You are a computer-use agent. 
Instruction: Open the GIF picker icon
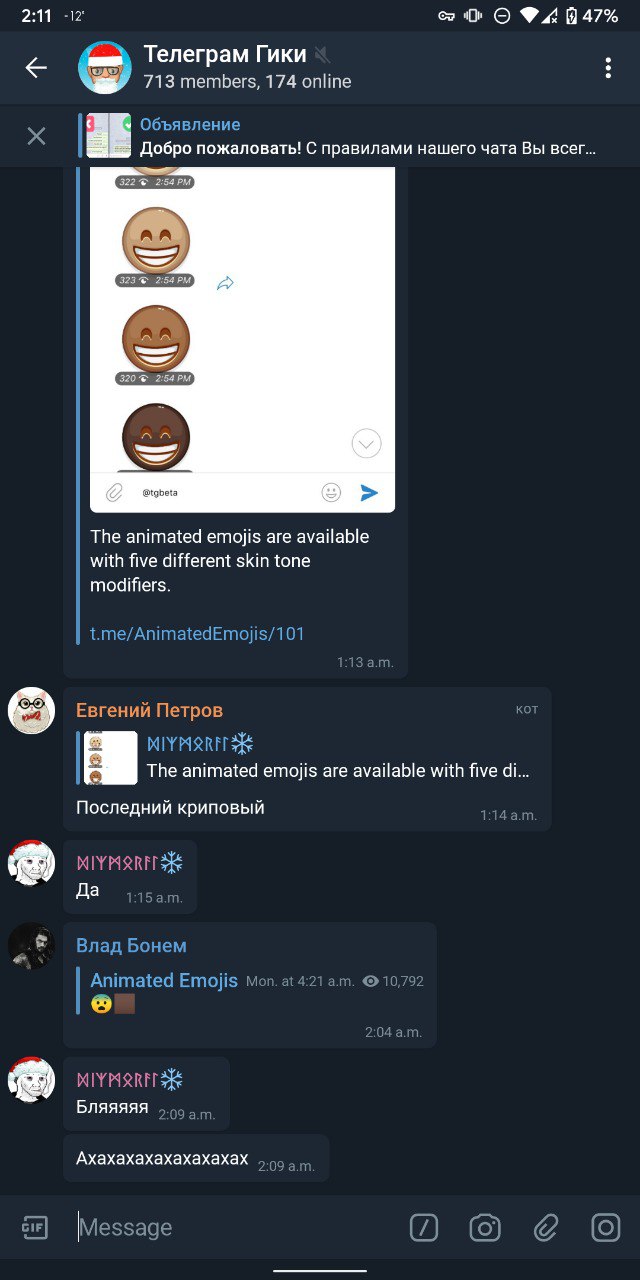click(35, 1227)
